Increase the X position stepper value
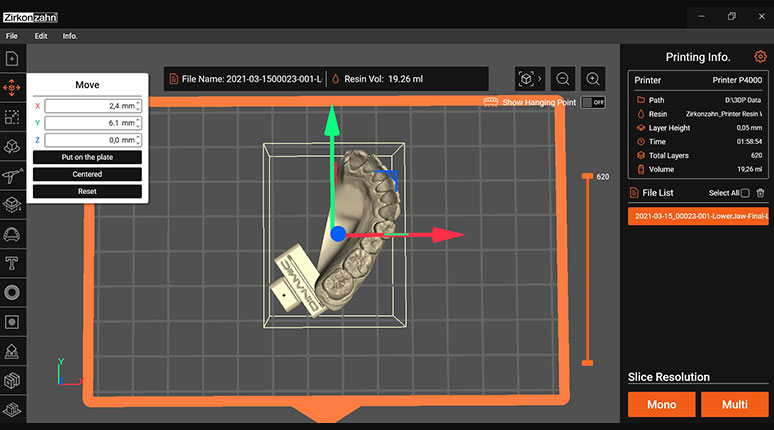The width and height of the screenshot is (774, 430). [138, 103]
